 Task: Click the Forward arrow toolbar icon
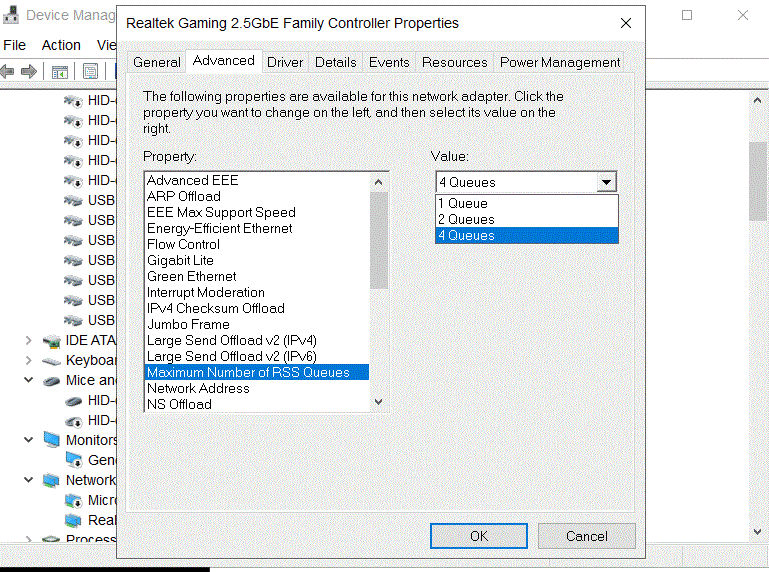click(x=29, y=71)
